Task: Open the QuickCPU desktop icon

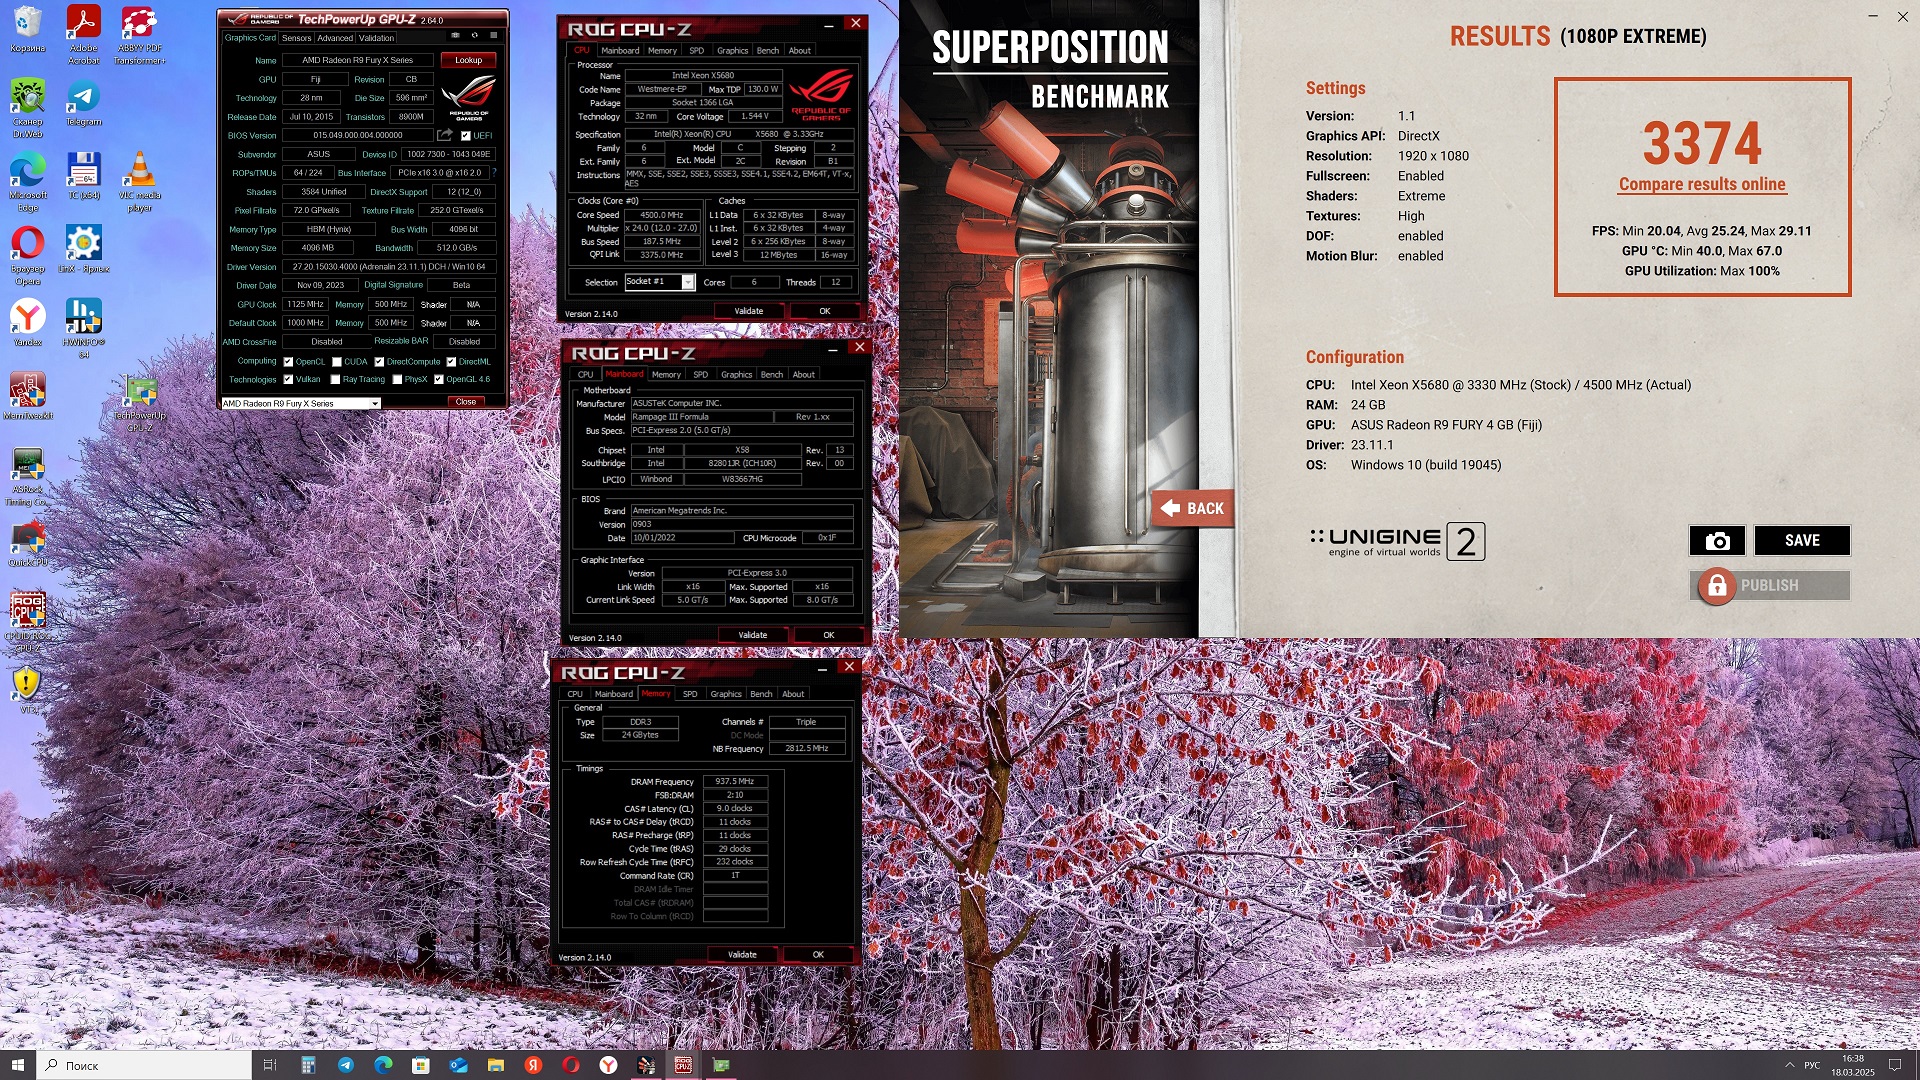Action: click(27, 544)
